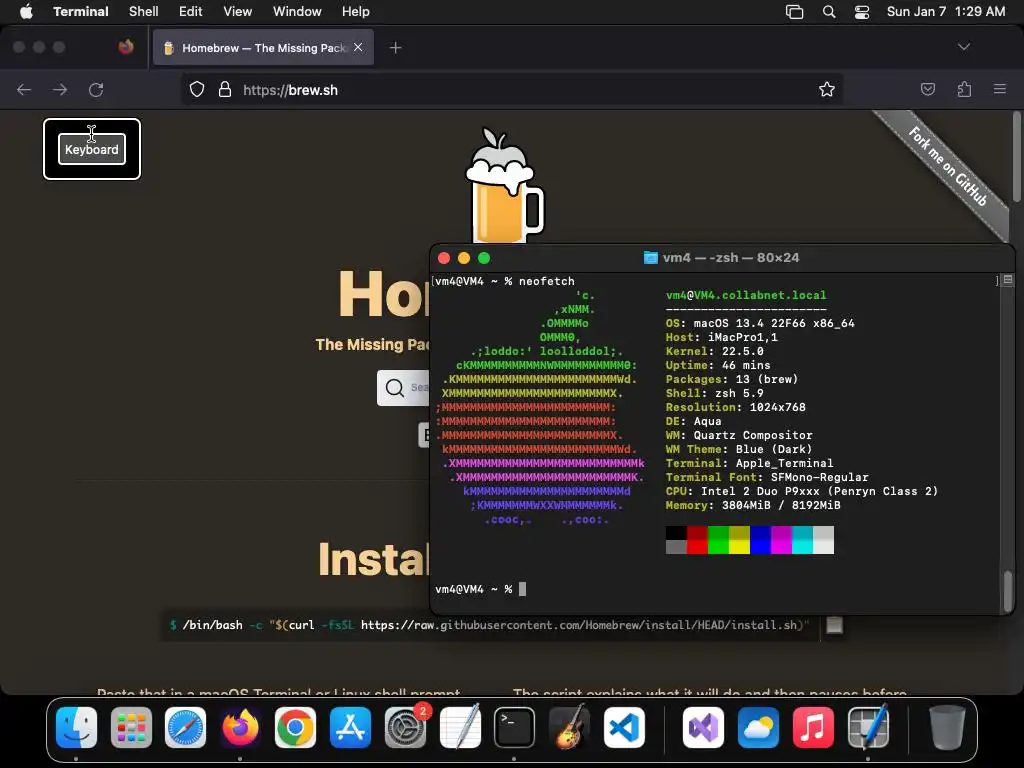
Task: Copy the Homebrew install command
Action: click(834, 625)
